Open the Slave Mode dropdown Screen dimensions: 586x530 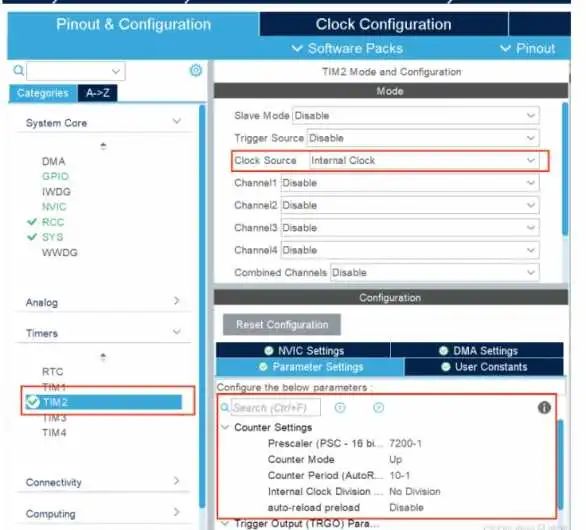click(416, 115)
